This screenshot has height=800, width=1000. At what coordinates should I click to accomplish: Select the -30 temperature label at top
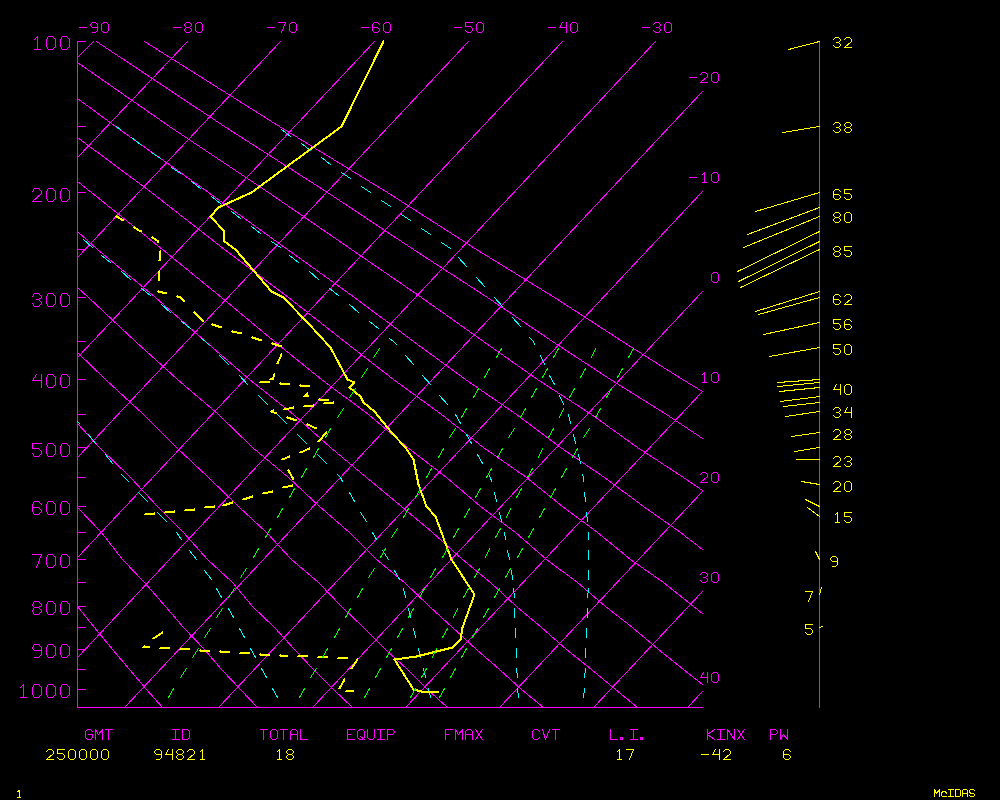click(656, 28)
